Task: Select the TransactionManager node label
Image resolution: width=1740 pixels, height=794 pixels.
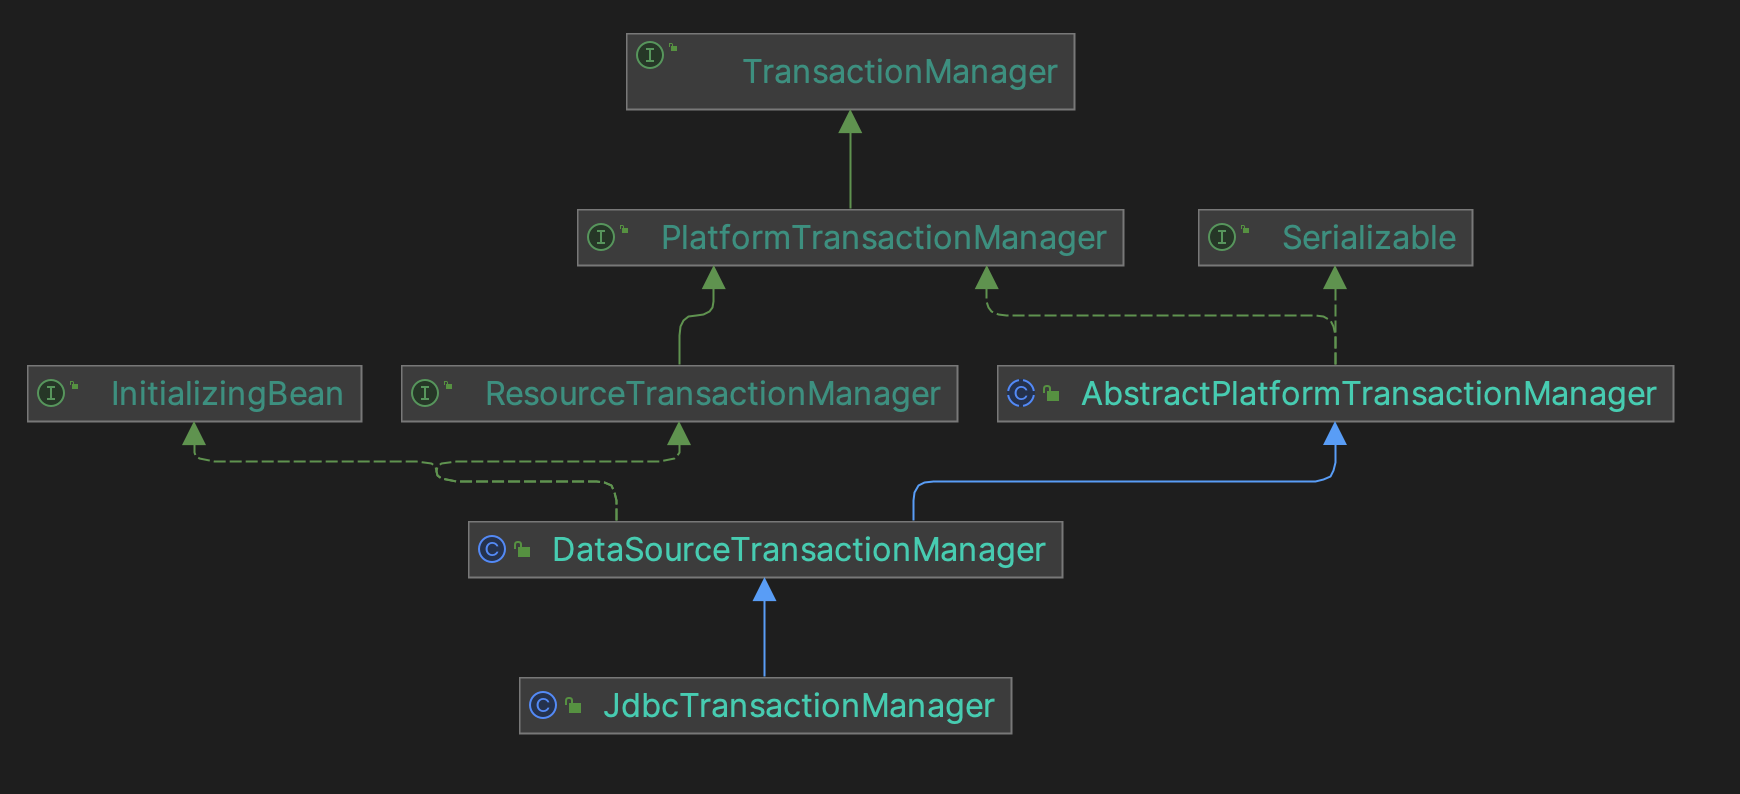Action: (x=899, y=72)
